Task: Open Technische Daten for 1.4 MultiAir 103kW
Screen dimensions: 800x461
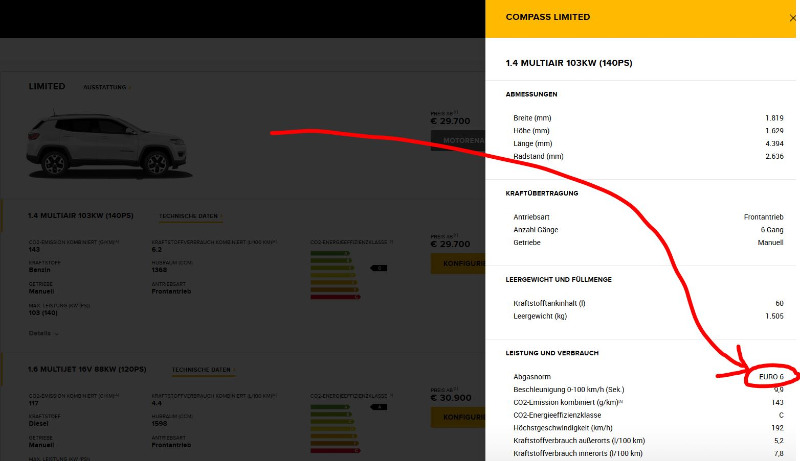Action: click(x=191, y=216)
